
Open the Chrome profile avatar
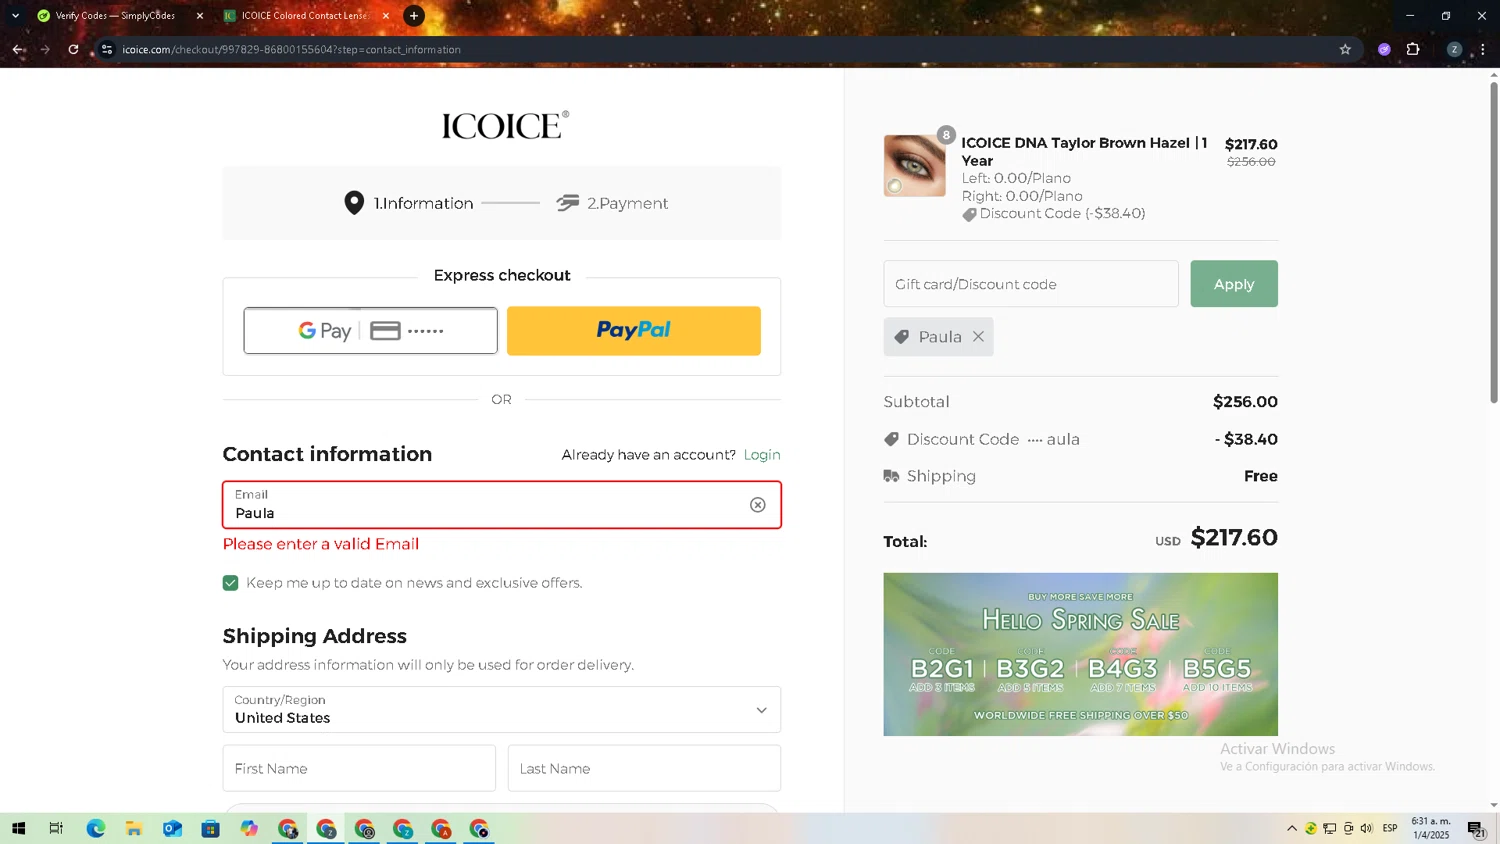pos(1454,49)
